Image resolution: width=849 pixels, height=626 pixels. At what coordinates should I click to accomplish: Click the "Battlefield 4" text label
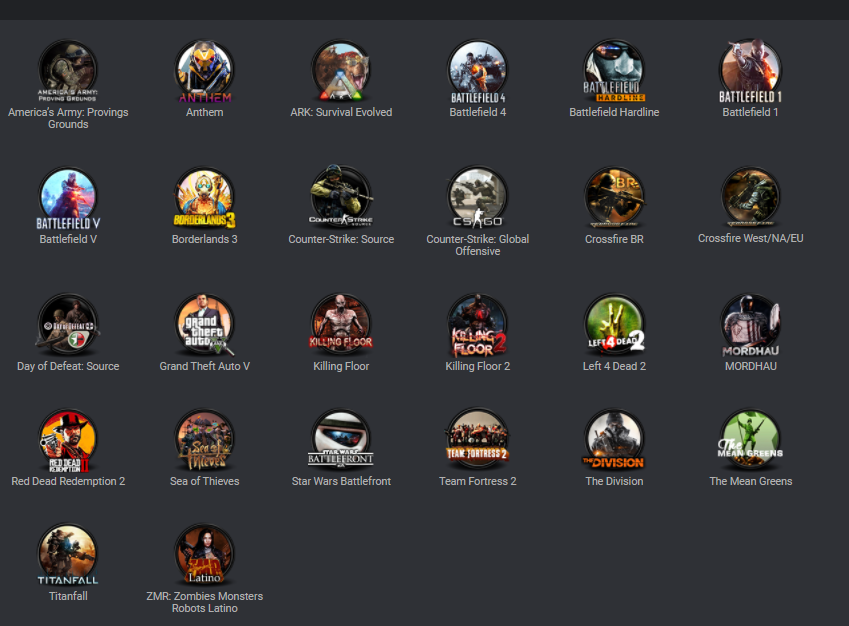click(478, 112)
